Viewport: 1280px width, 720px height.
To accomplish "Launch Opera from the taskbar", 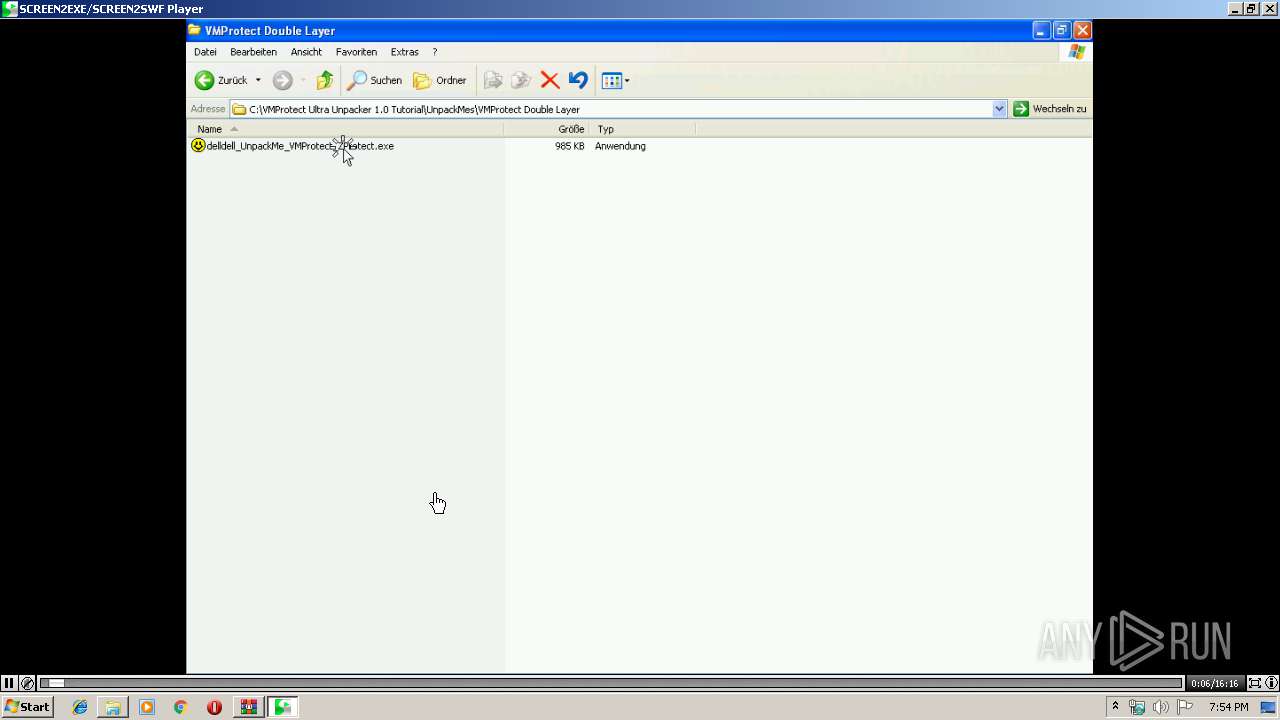I will (x=214, y=707).
